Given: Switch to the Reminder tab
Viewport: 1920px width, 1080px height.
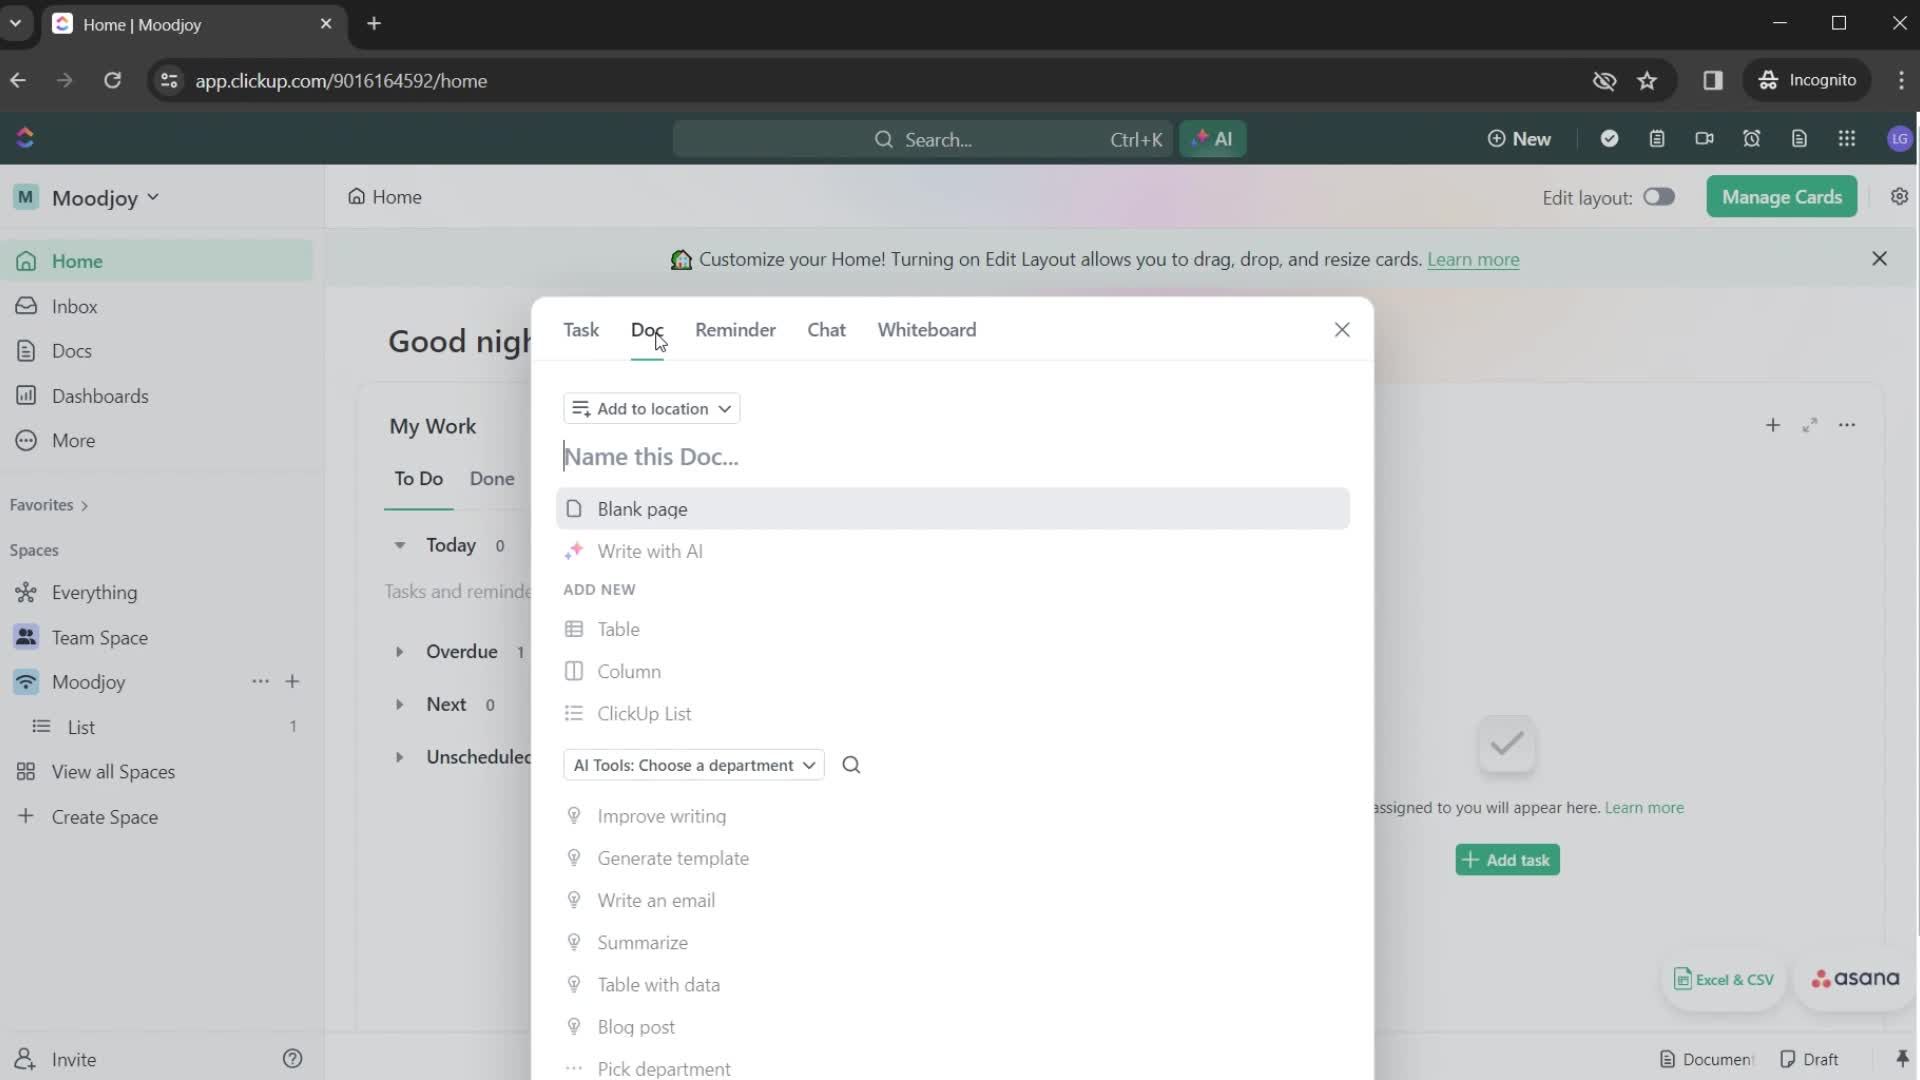Looking at the screenshot, I should click(736, 330).
